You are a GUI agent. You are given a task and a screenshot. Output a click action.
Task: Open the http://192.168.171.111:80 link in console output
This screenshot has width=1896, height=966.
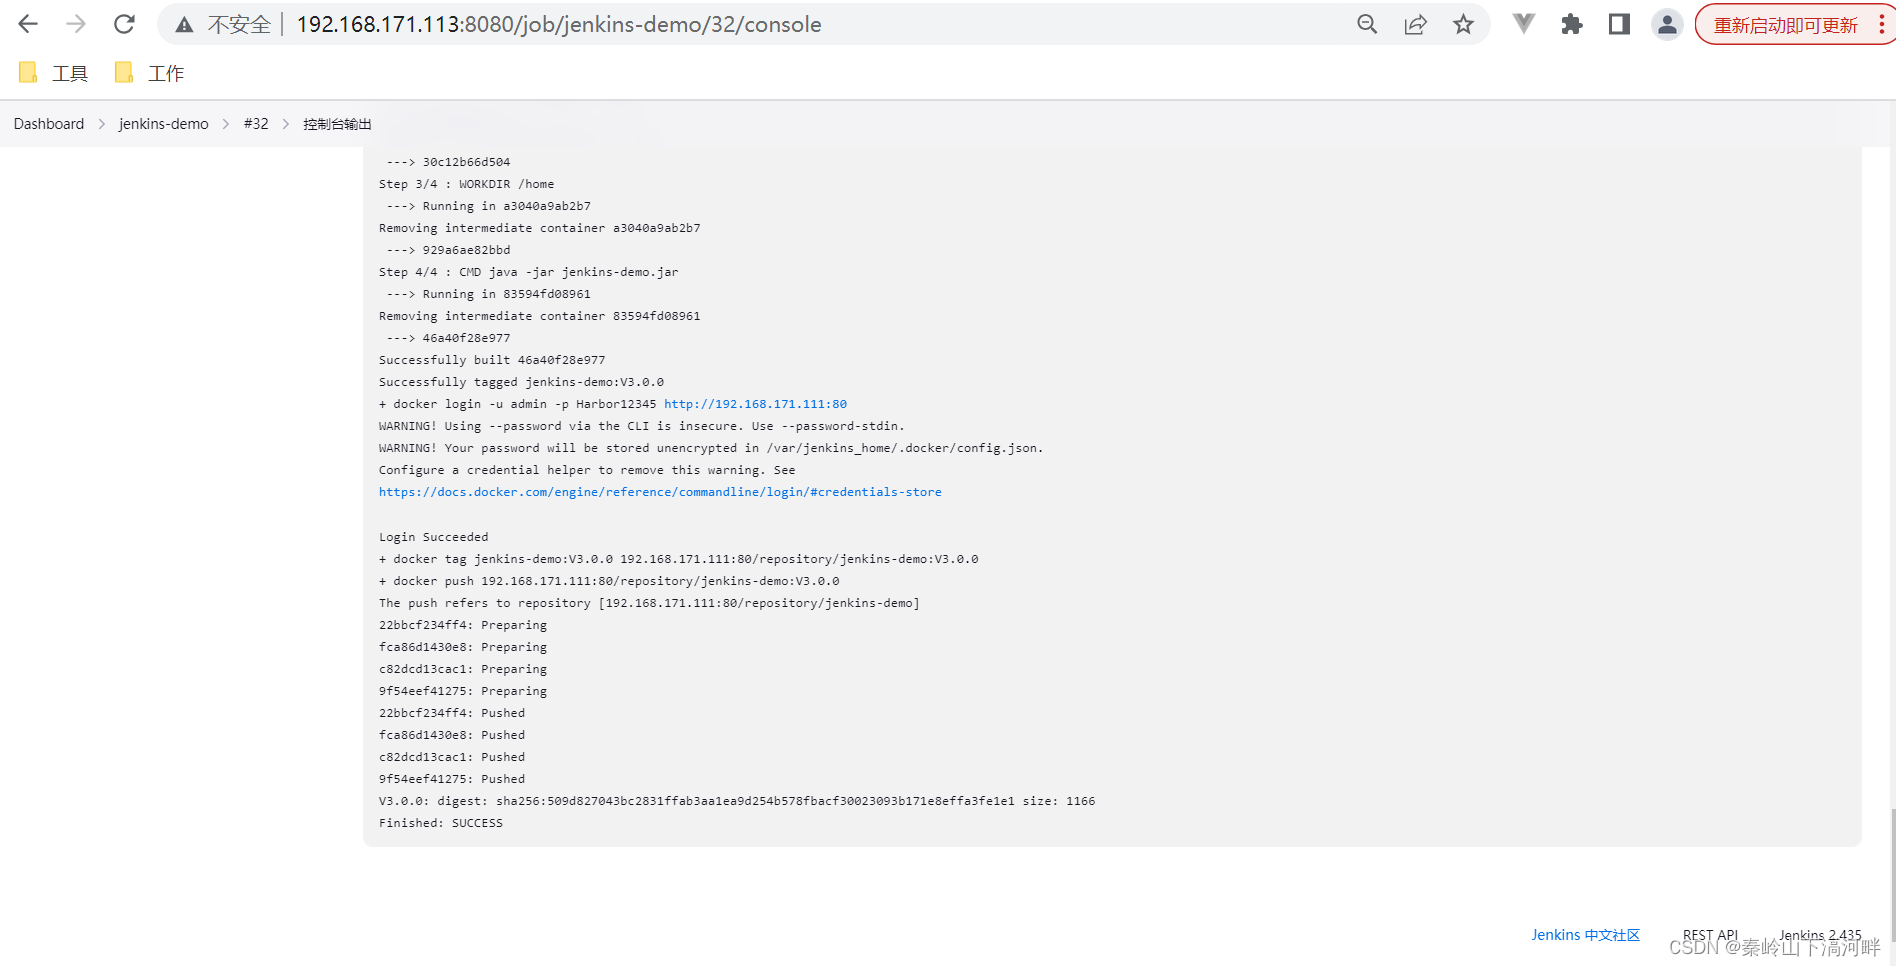click(x=755, y=404)
